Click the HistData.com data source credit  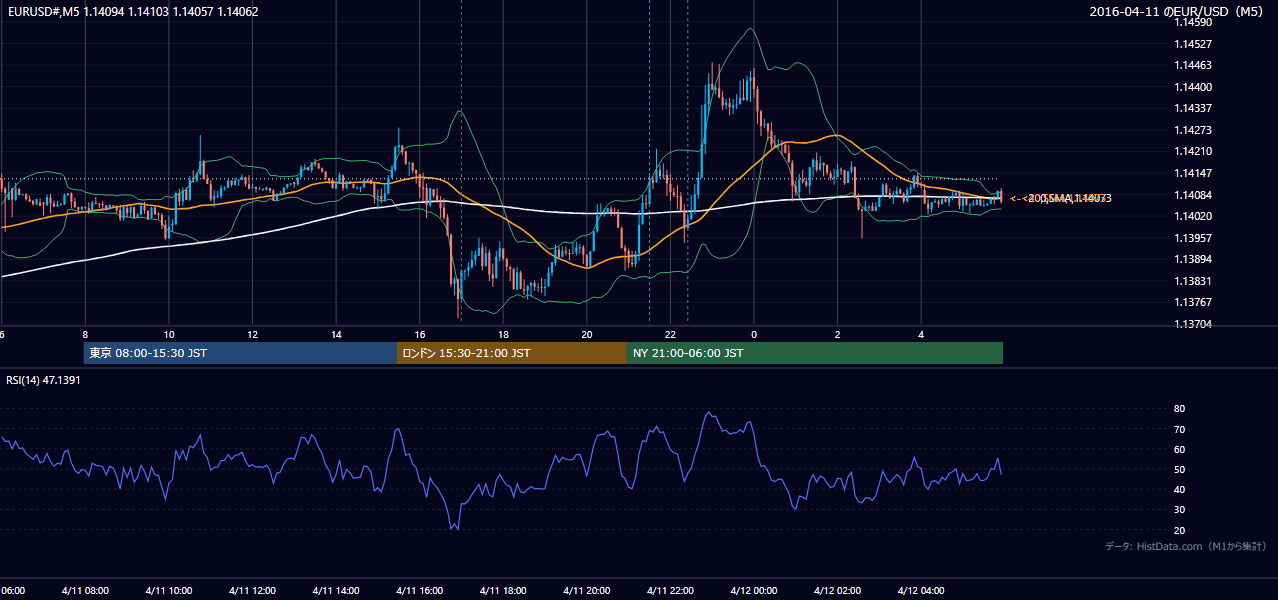coord(1185,546)
